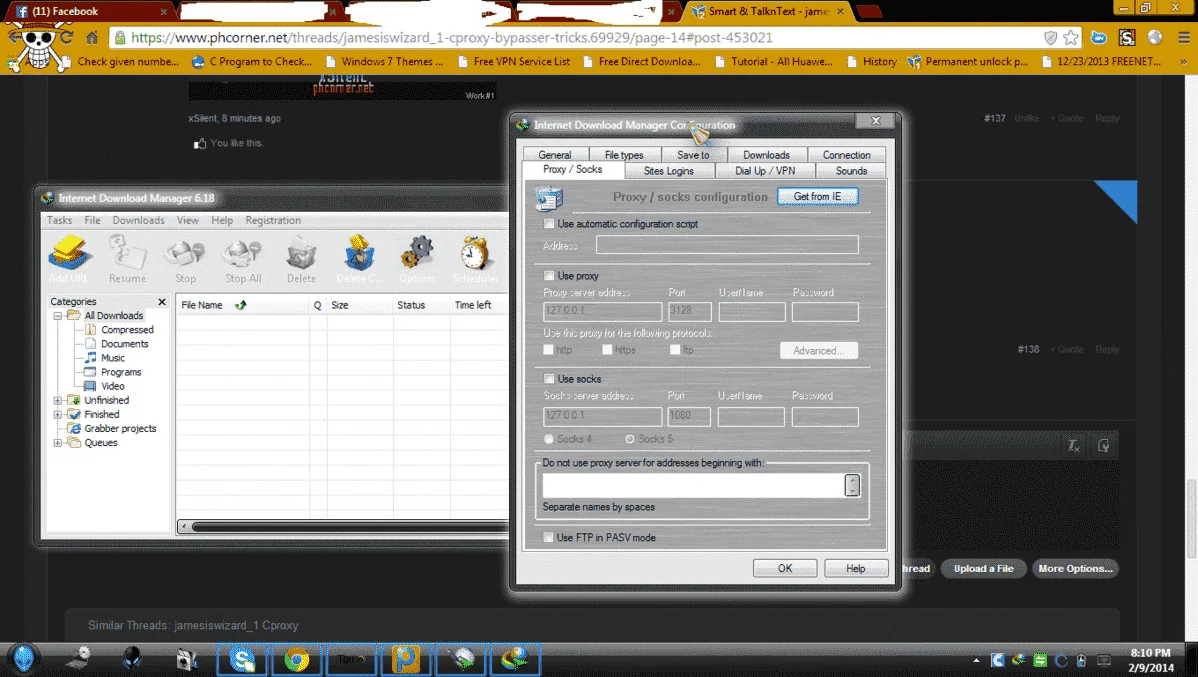
Task: Click the More Options button
Action: pyautogui.click(x=1075, y=568)
